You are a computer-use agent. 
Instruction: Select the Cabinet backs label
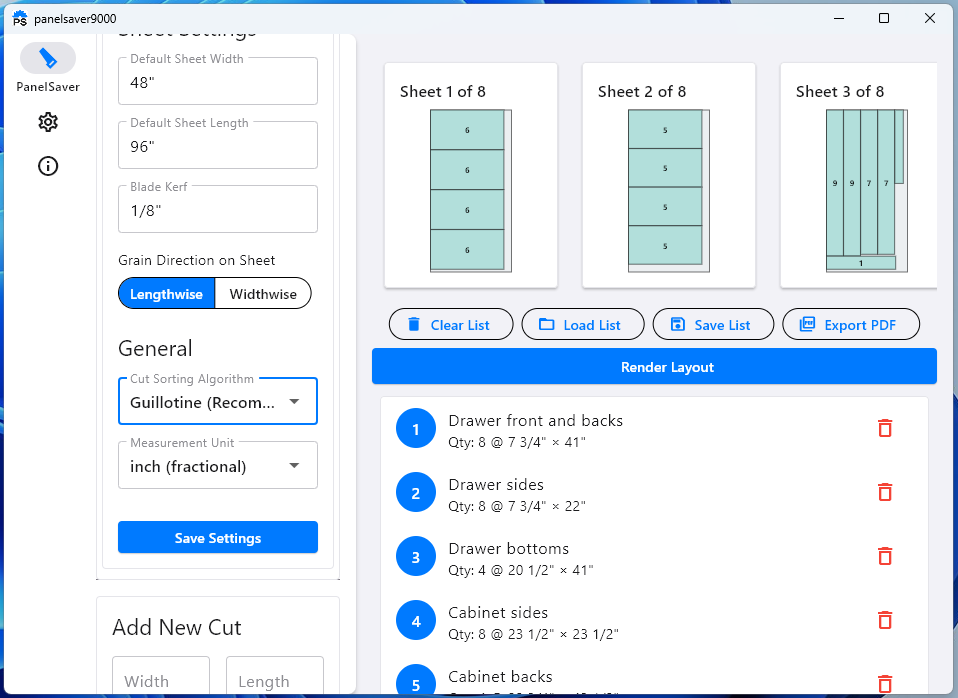pyautogui.click(x=500, y=677)
